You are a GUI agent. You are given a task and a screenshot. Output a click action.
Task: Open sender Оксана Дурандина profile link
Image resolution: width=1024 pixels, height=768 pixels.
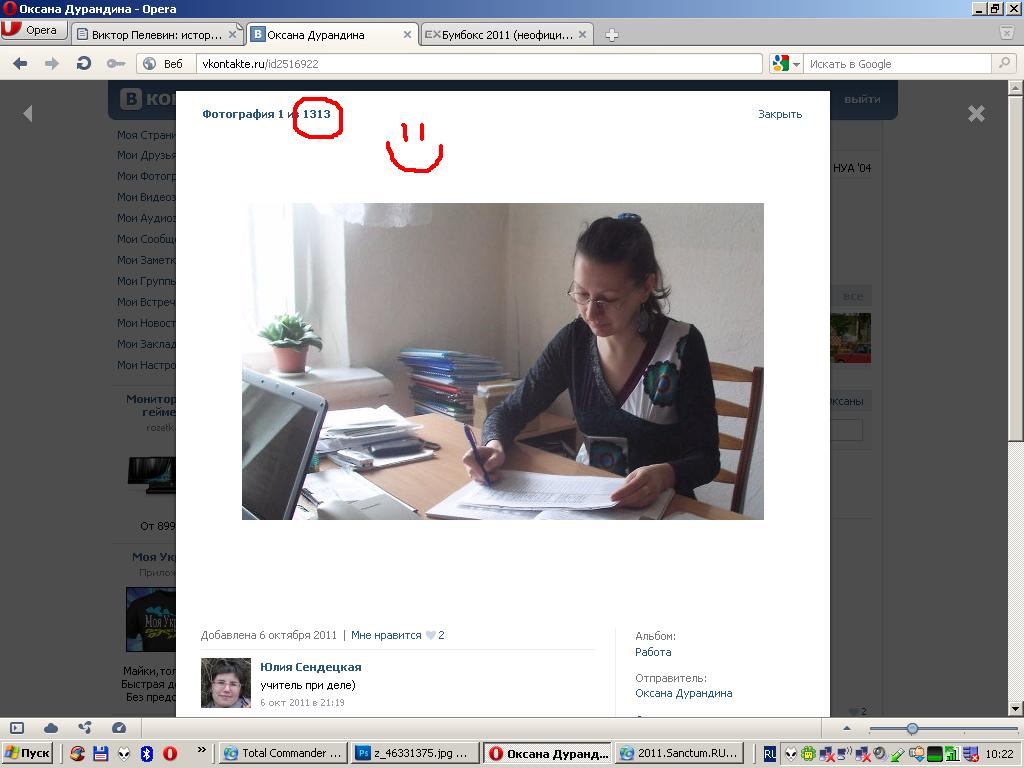[x=684, y=693]
